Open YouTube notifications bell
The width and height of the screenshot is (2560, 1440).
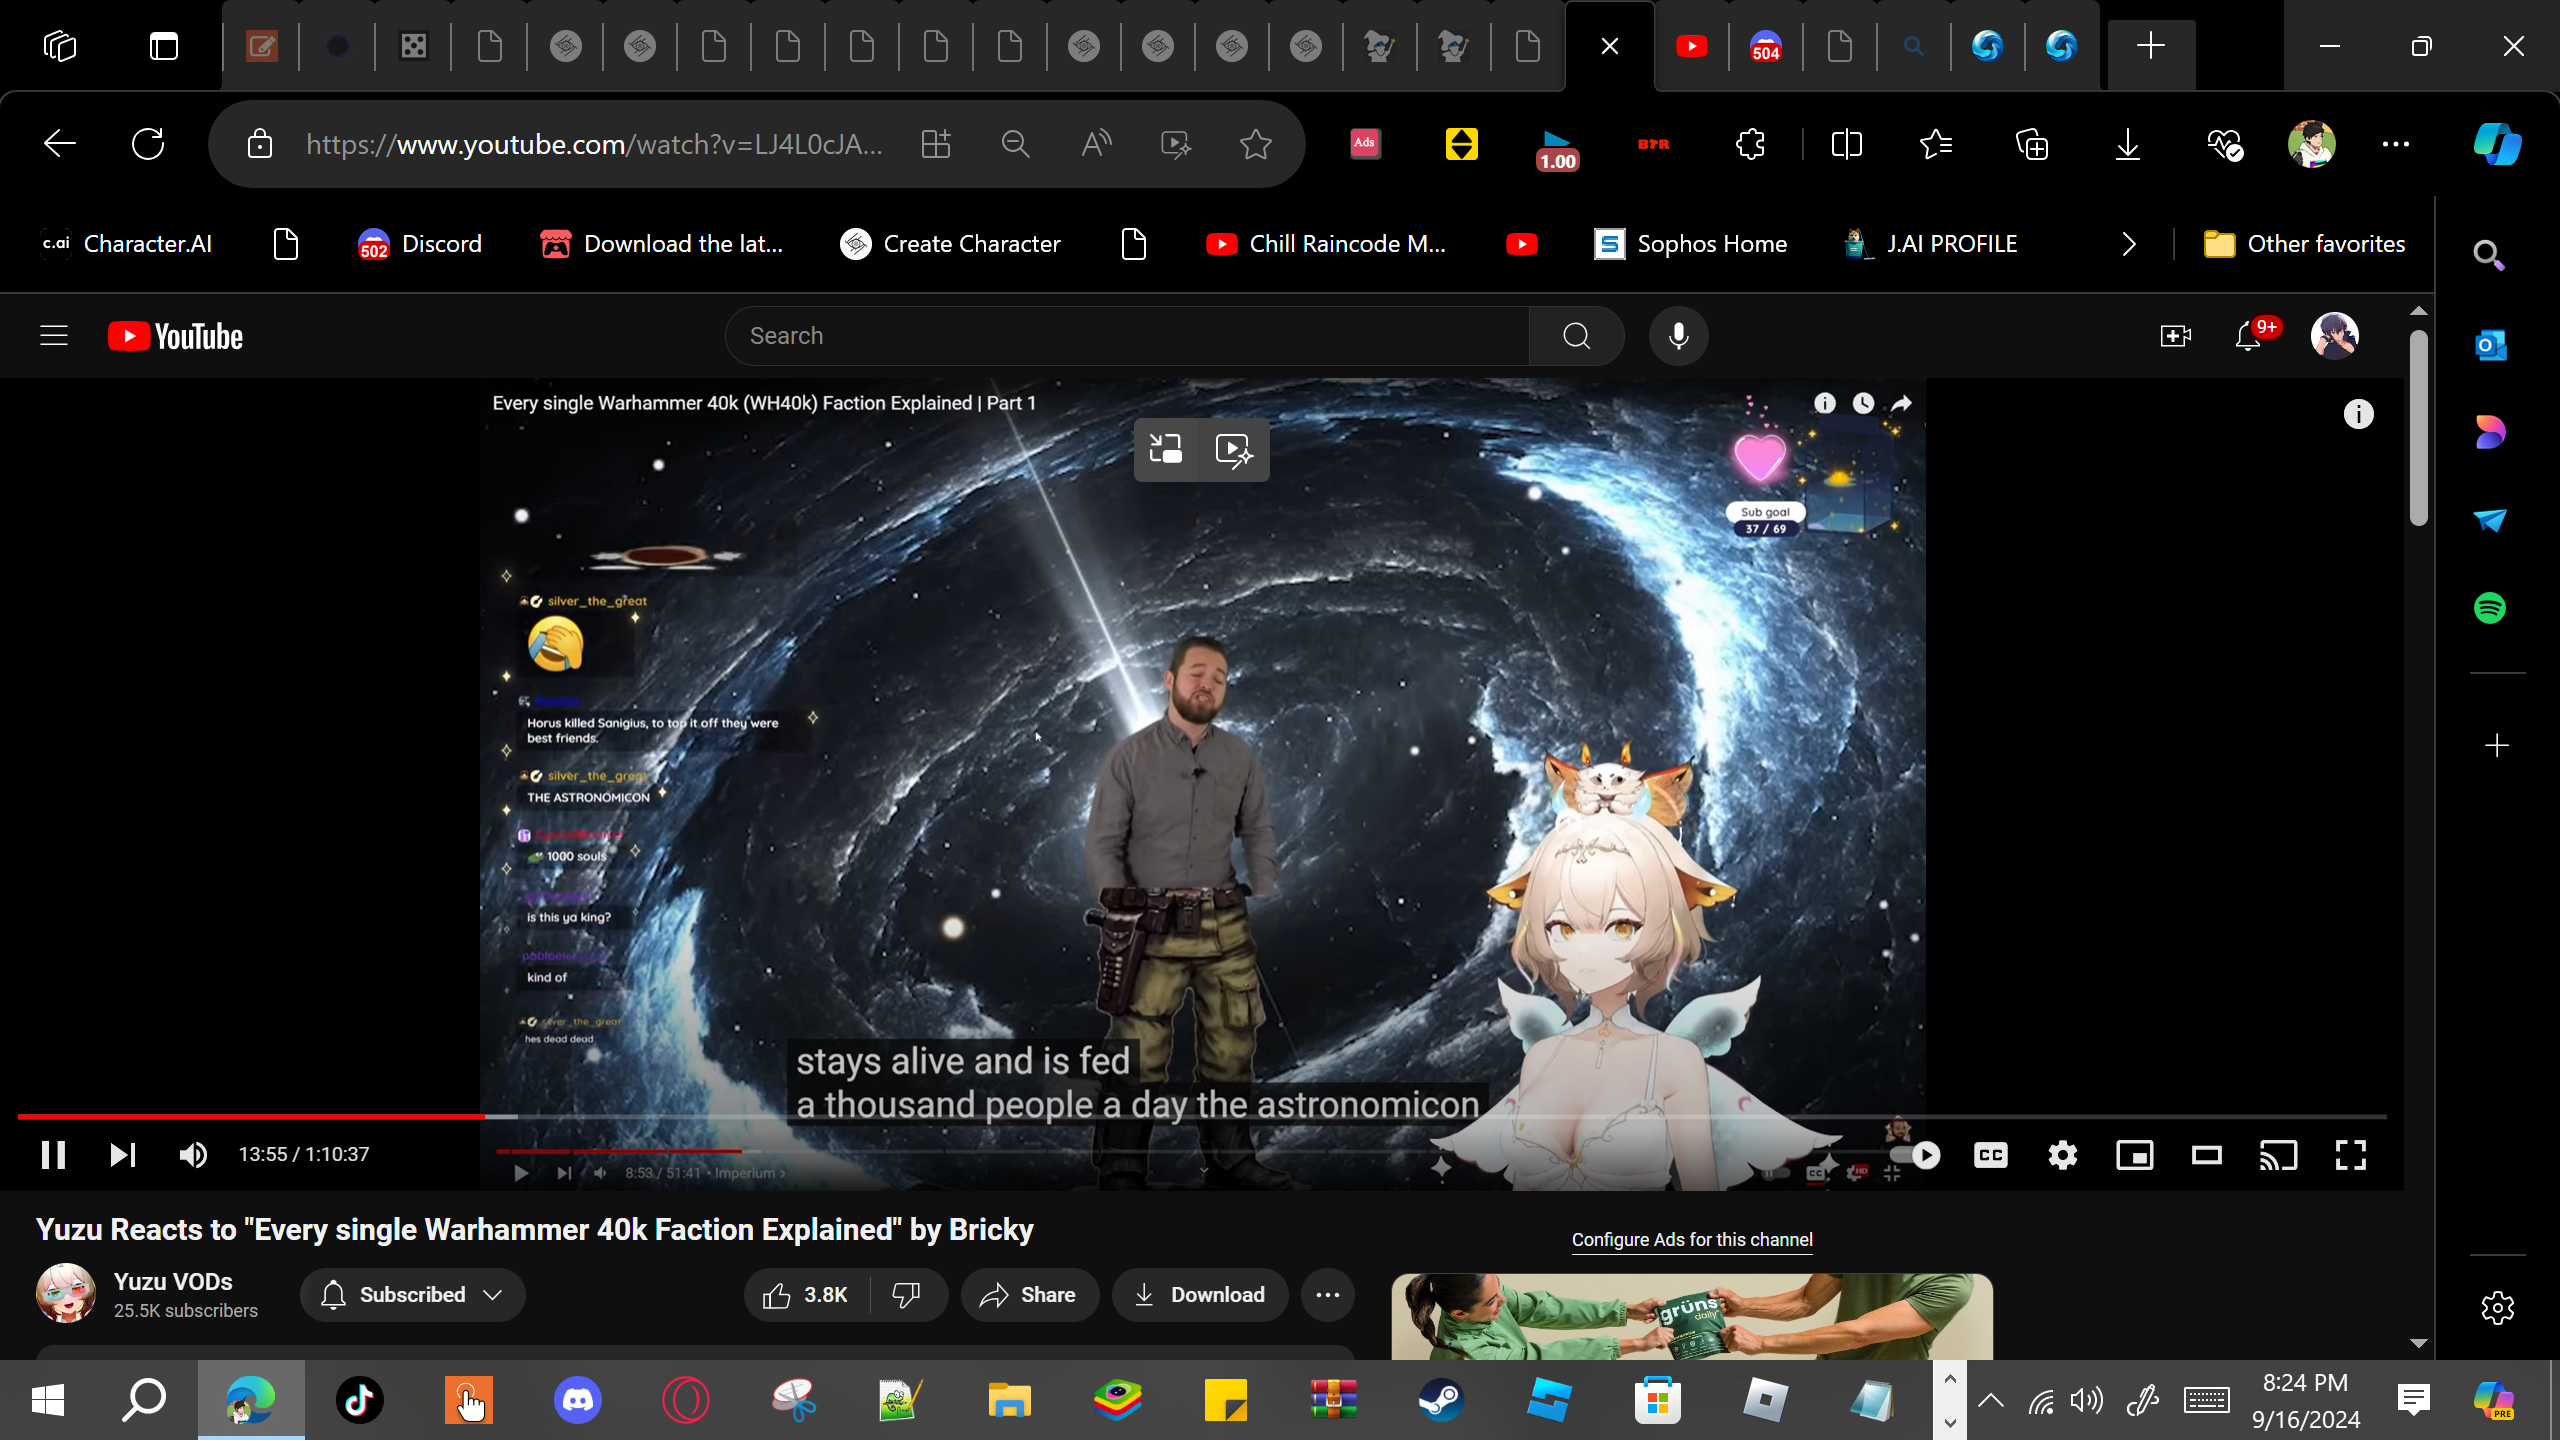(2248, 336)
